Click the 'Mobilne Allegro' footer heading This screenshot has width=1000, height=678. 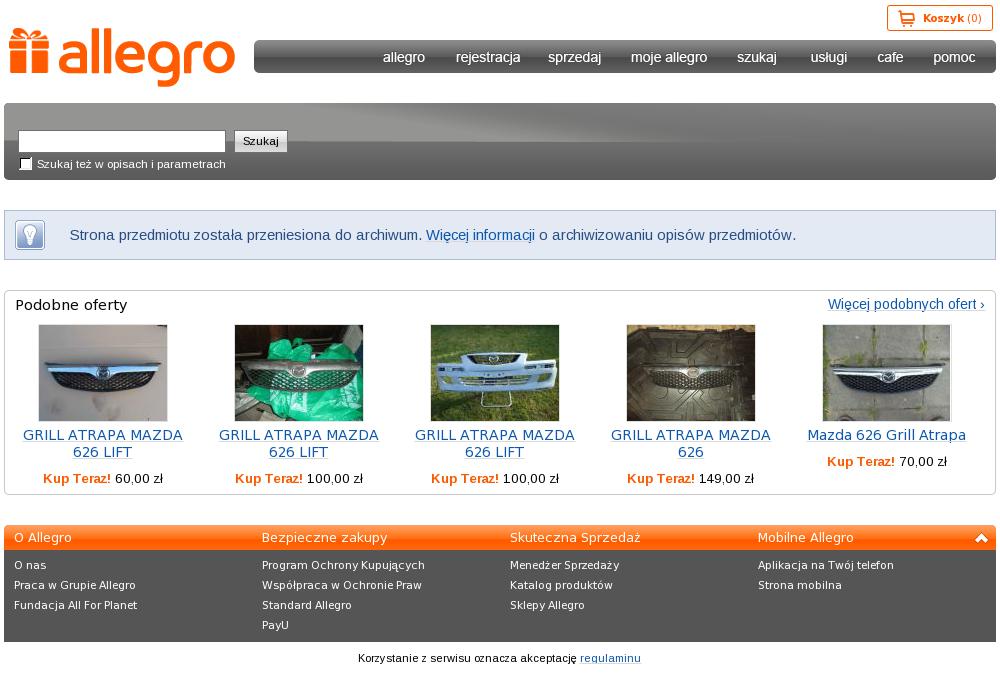pos(805,538)
